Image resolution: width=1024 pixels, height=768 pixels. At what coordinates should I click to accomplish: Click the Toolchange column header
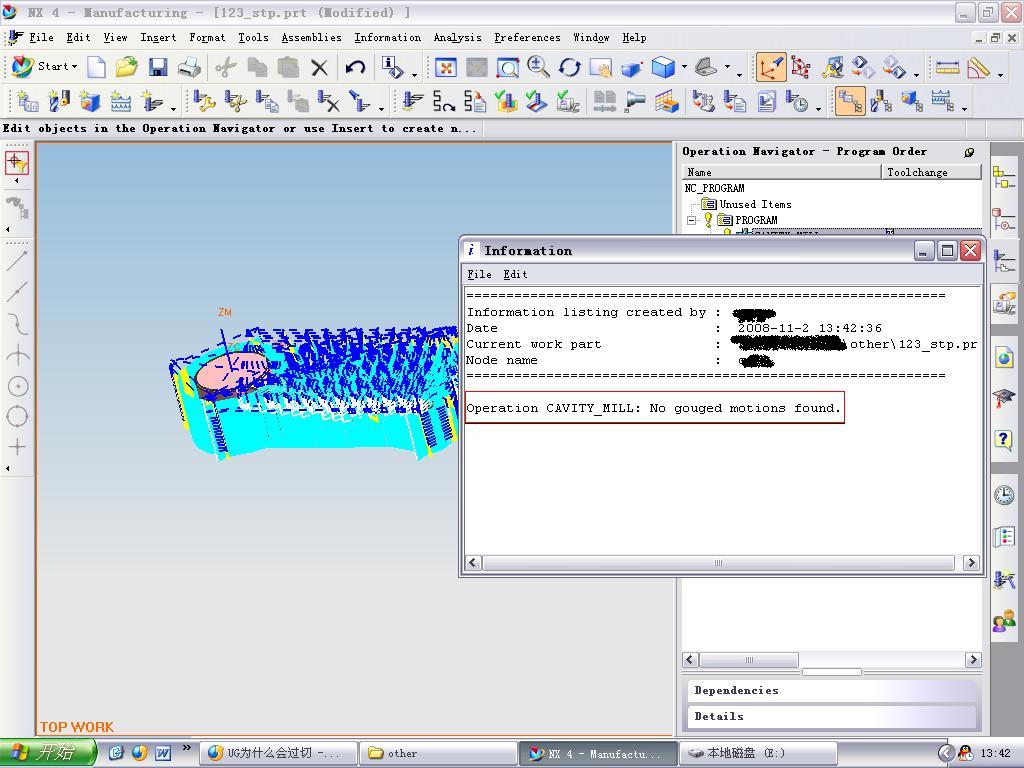[x=931, y=172]
